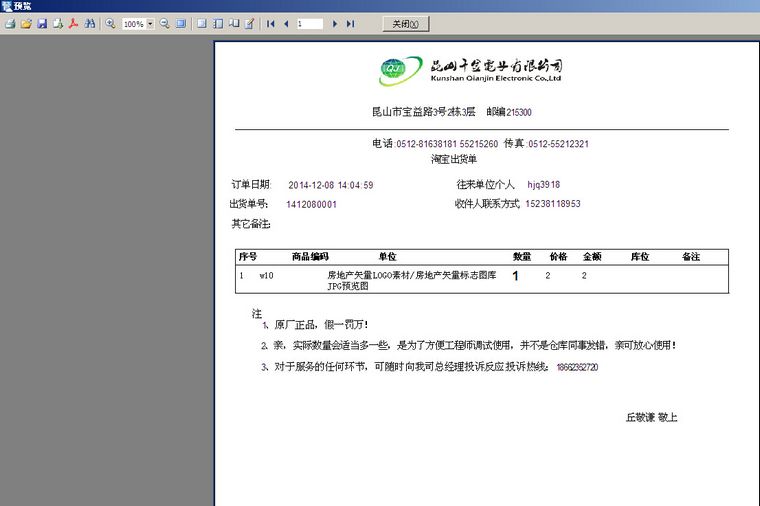Click the order number 1412080001
Viewport: 760px width, 506px height.
click(311, 205)
